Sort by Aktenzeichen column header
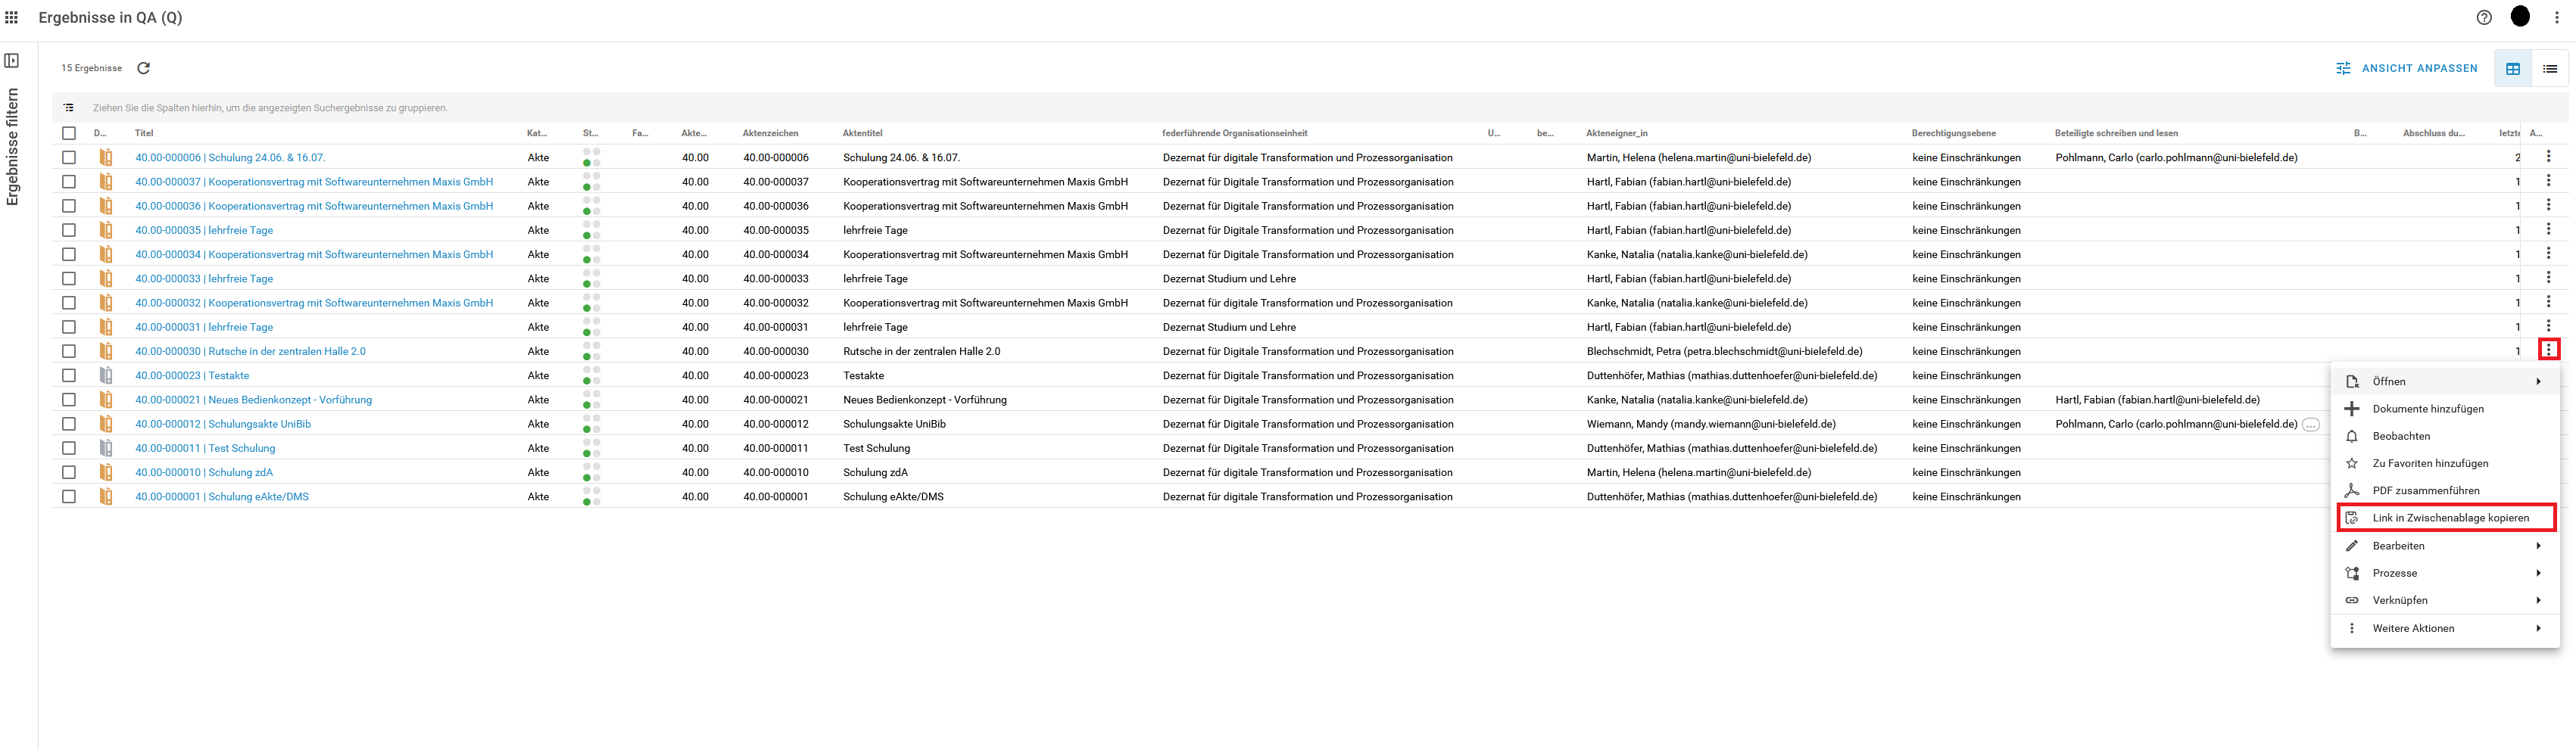This screenshot has width=2576, height=750. (770, 133)
